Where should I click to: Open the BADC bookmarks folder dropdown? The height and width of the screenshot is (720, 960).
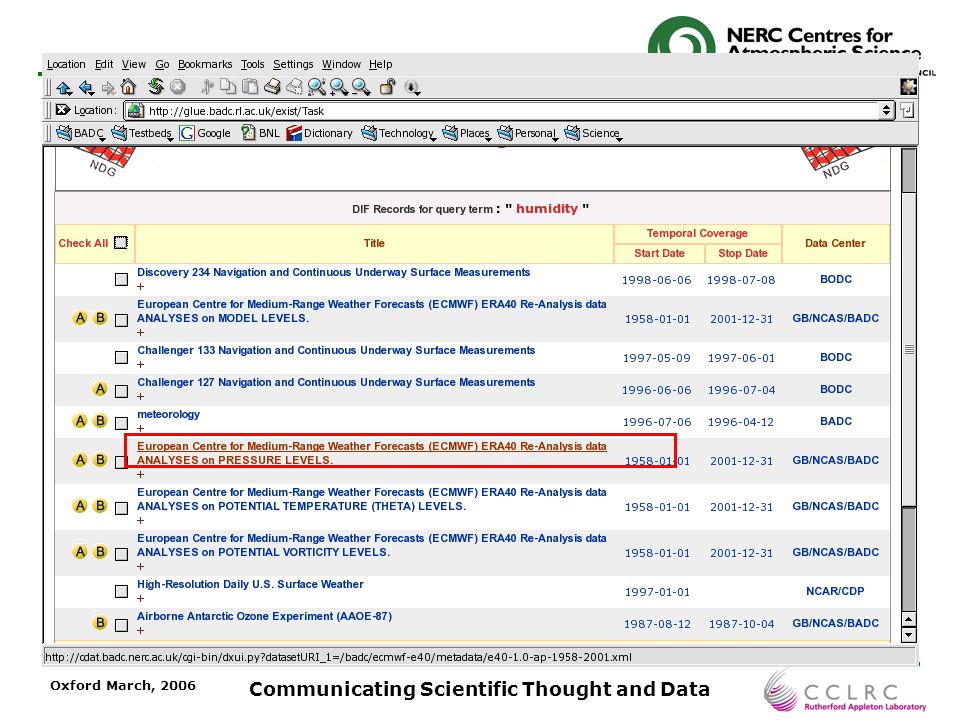pos(80,133)
